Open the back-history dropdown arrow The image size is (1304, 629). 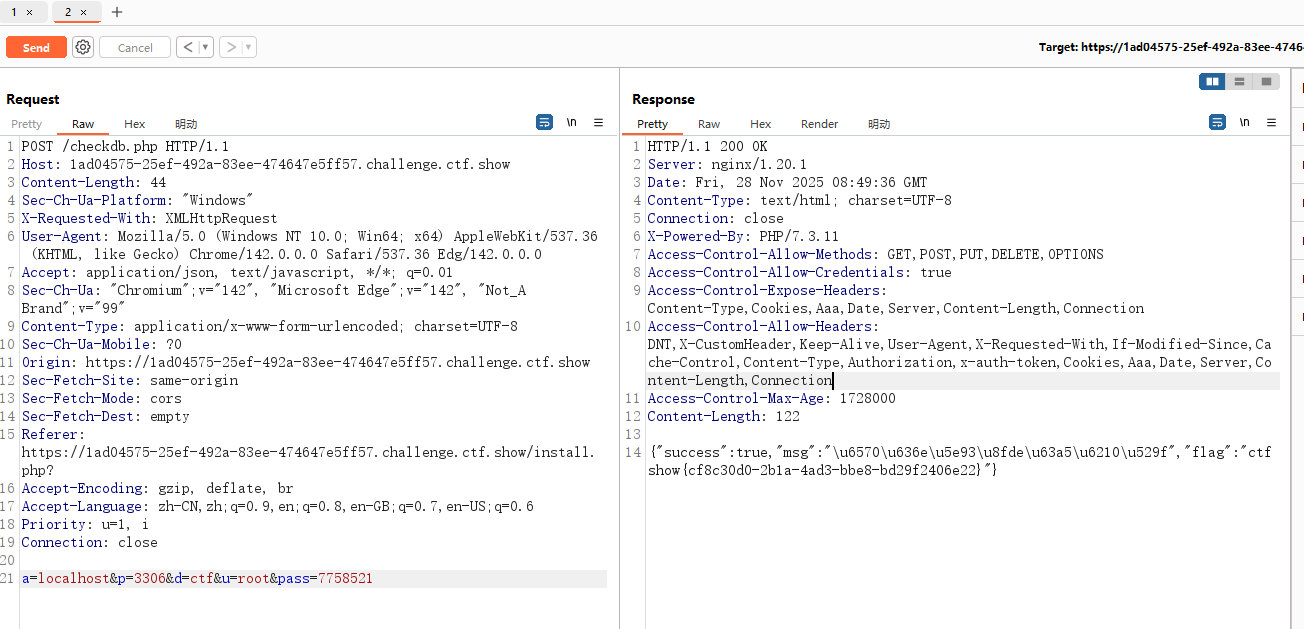tap(206, 47)
